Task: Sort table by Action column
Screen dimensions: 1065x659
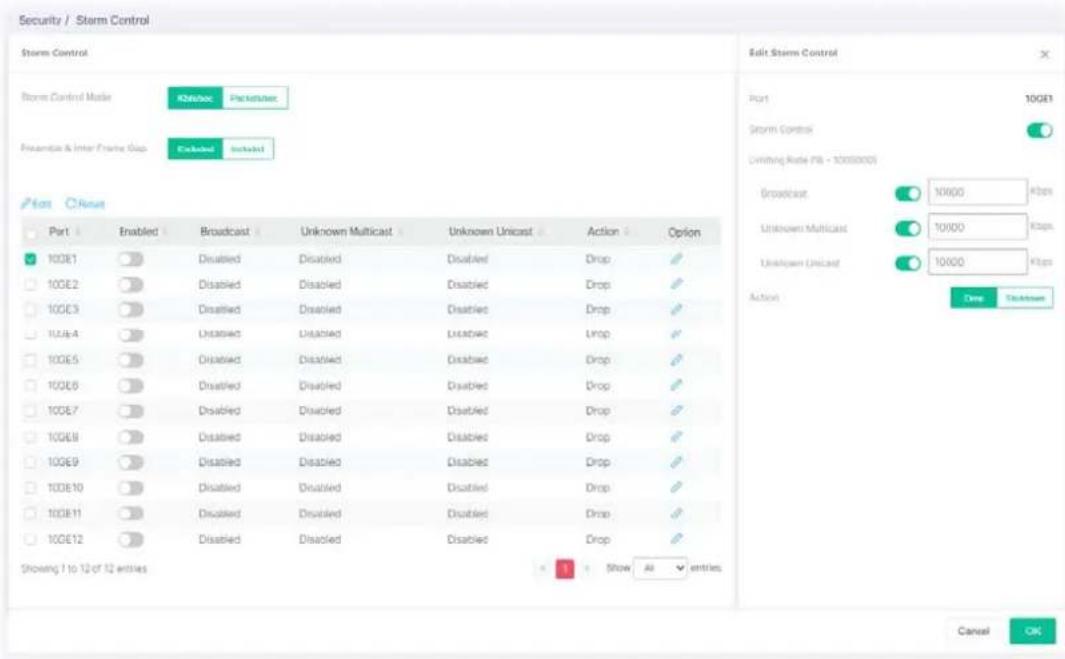Action: tap(626, 232)
